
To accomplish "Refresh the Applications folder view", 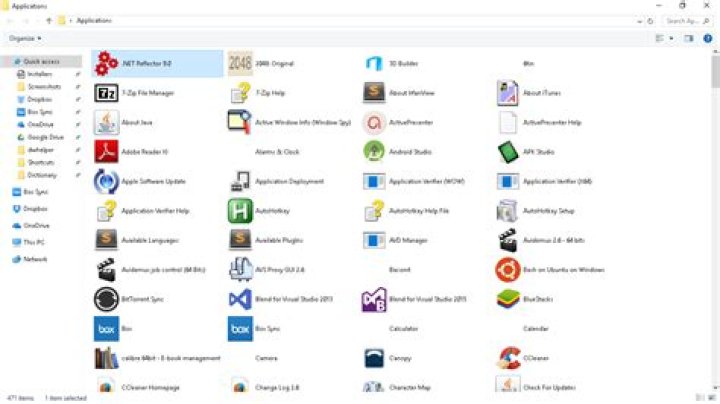I will pos(650,21).
